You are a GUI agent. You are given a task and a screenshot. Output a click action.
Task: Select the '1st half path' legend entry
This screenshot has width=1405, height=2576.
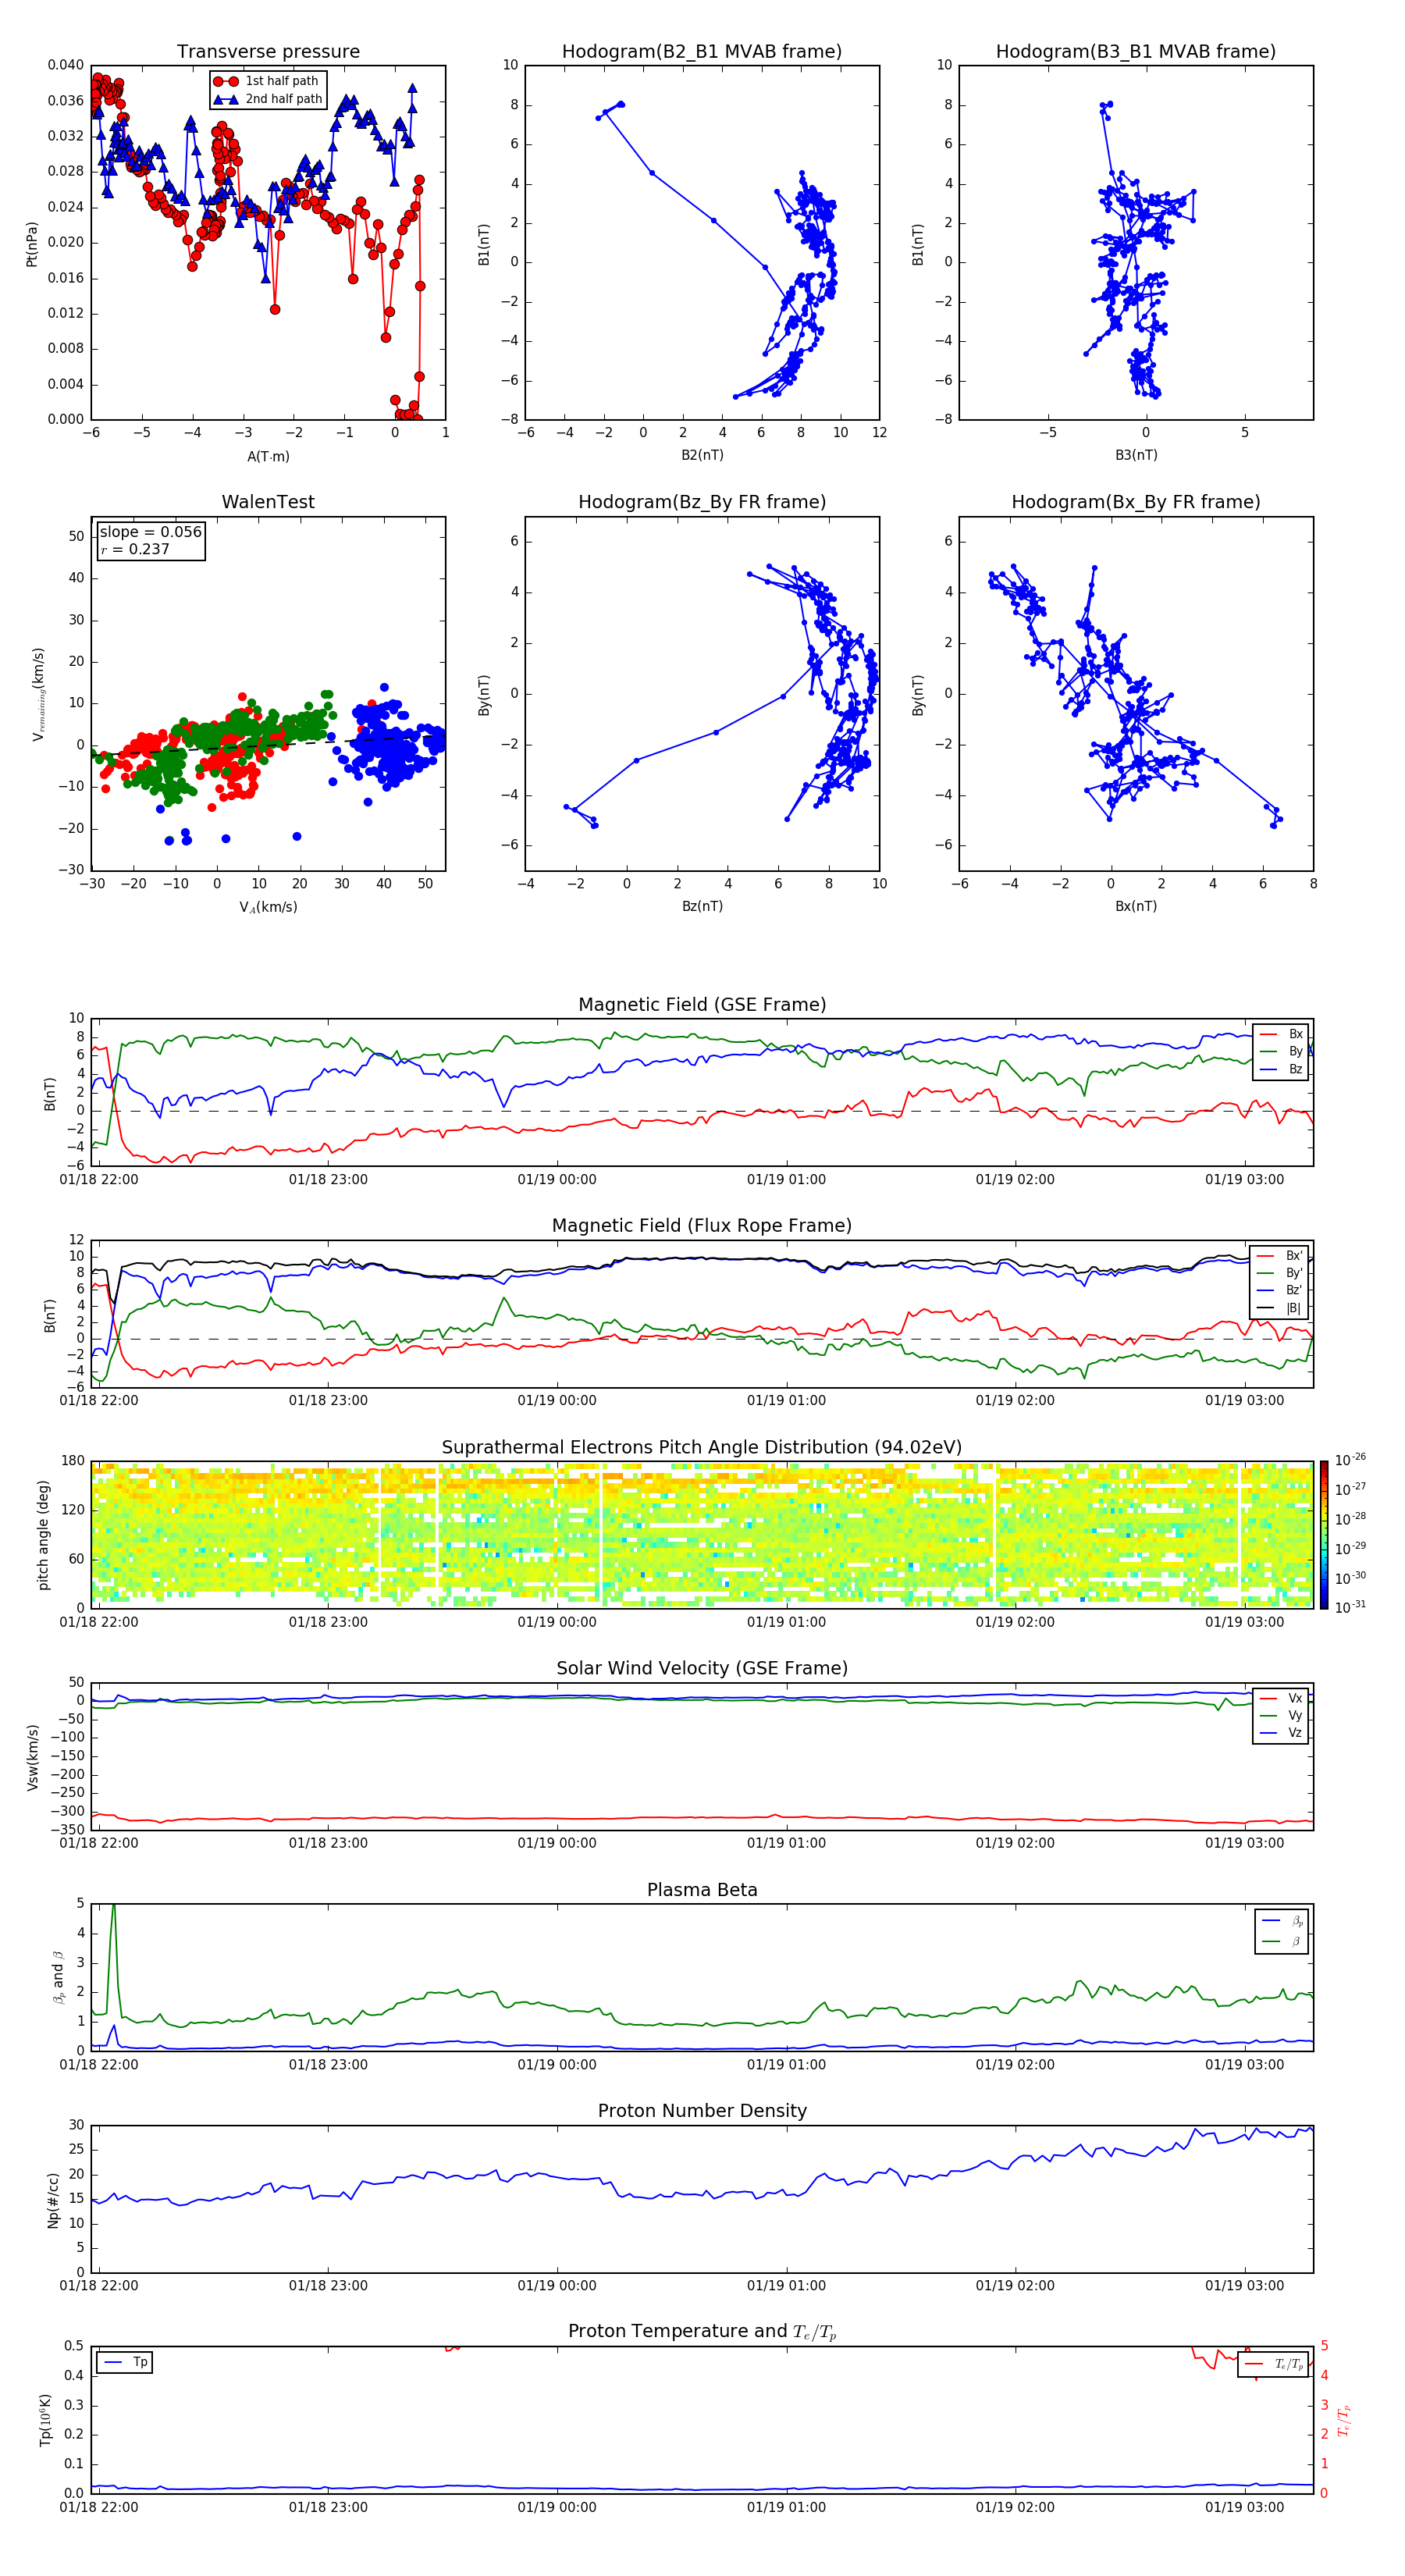[267, 81]
